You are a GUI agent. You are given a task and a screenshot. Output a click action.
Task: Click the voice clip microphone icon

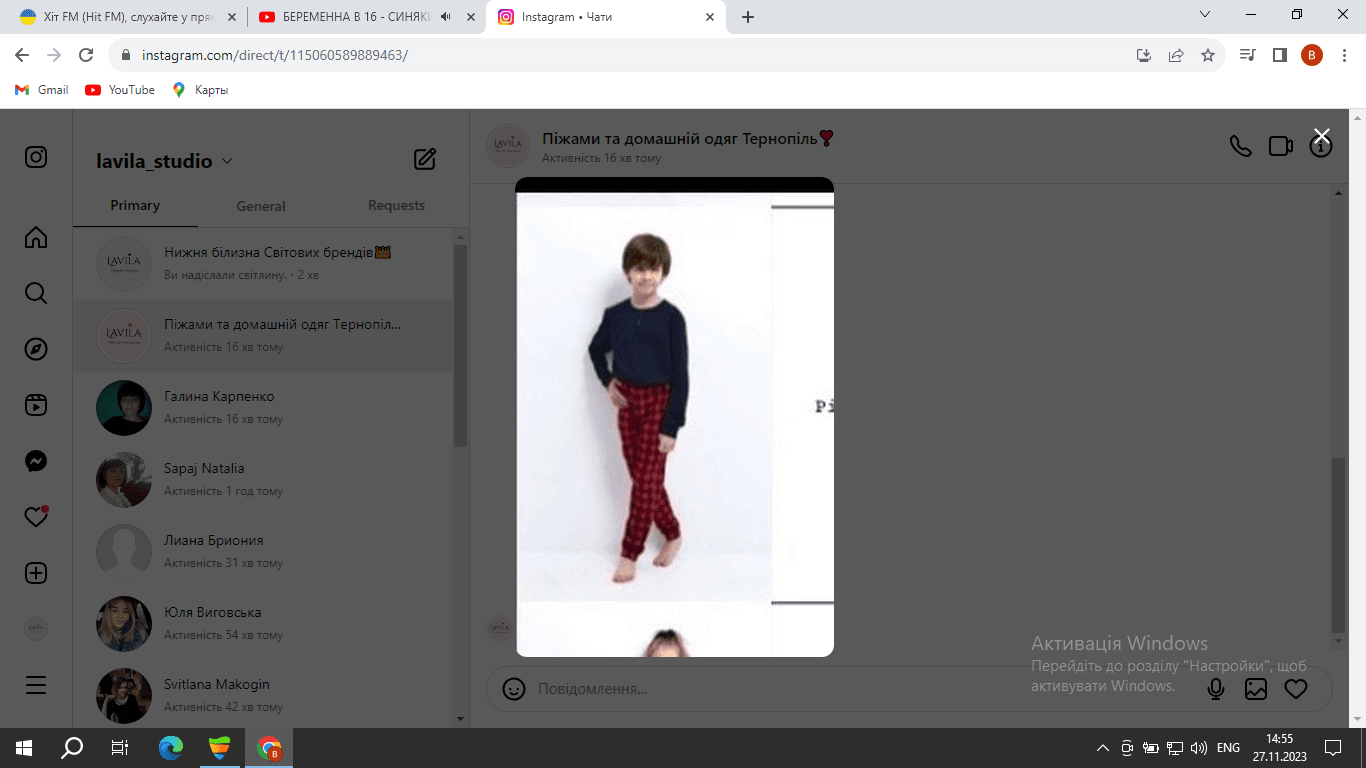[x=1216, y=689]
